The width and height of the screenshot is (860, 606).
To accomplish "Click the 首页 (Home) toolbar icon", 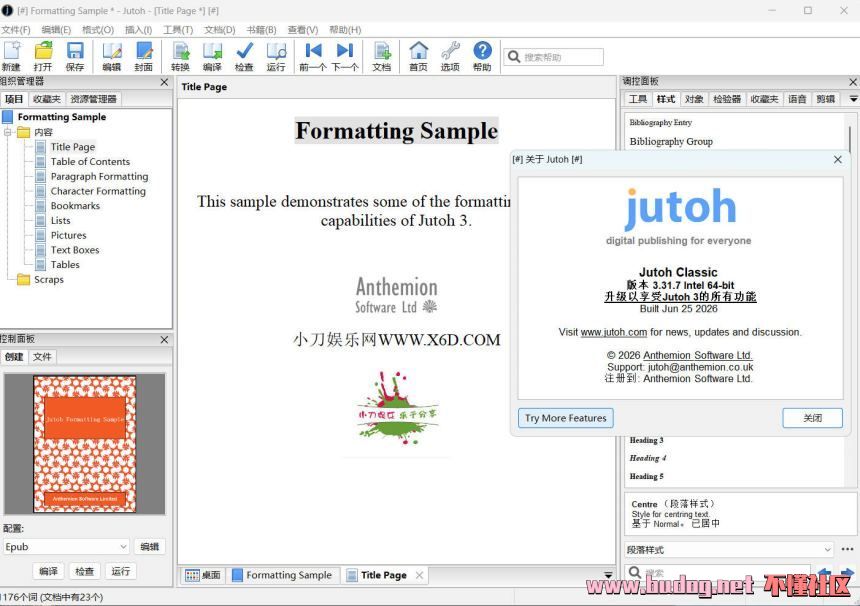I will click(418, 56).
